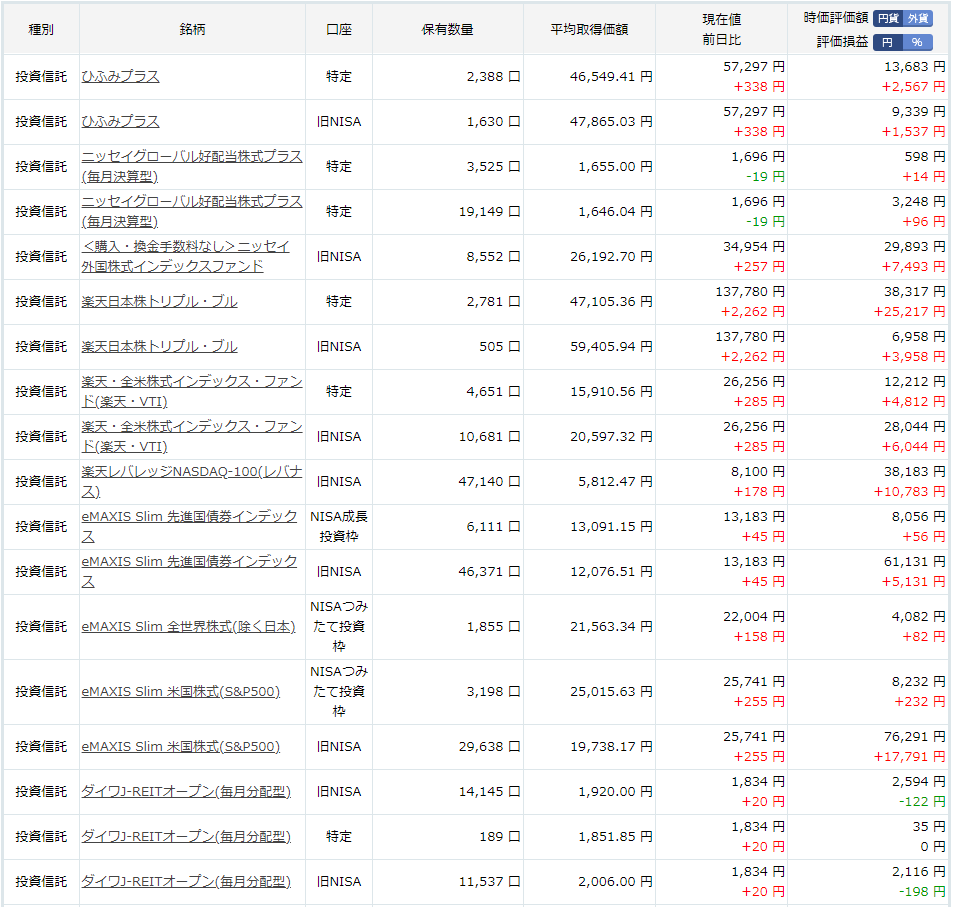Select the +2,567 円 profit value
953x907 pixels.
tap(913, 87)
